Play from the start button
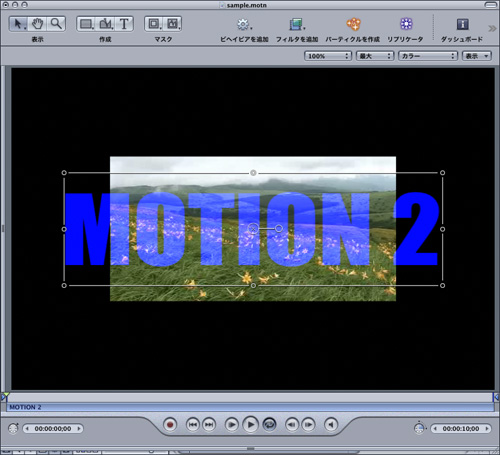 click(232, 425)
